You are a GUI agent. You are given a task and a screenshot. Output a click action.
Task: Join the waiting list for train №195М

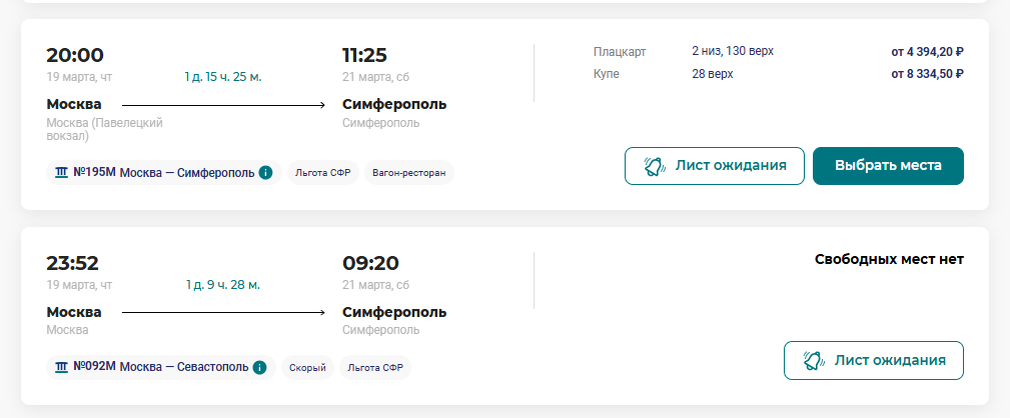click(714, 166)
